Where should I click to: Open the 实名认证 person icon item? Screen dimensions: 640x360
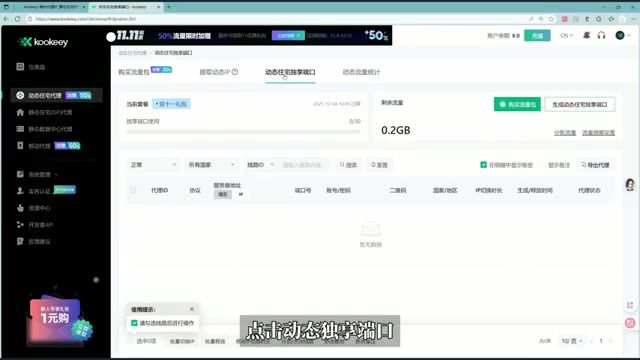click(x=20, y=191)
